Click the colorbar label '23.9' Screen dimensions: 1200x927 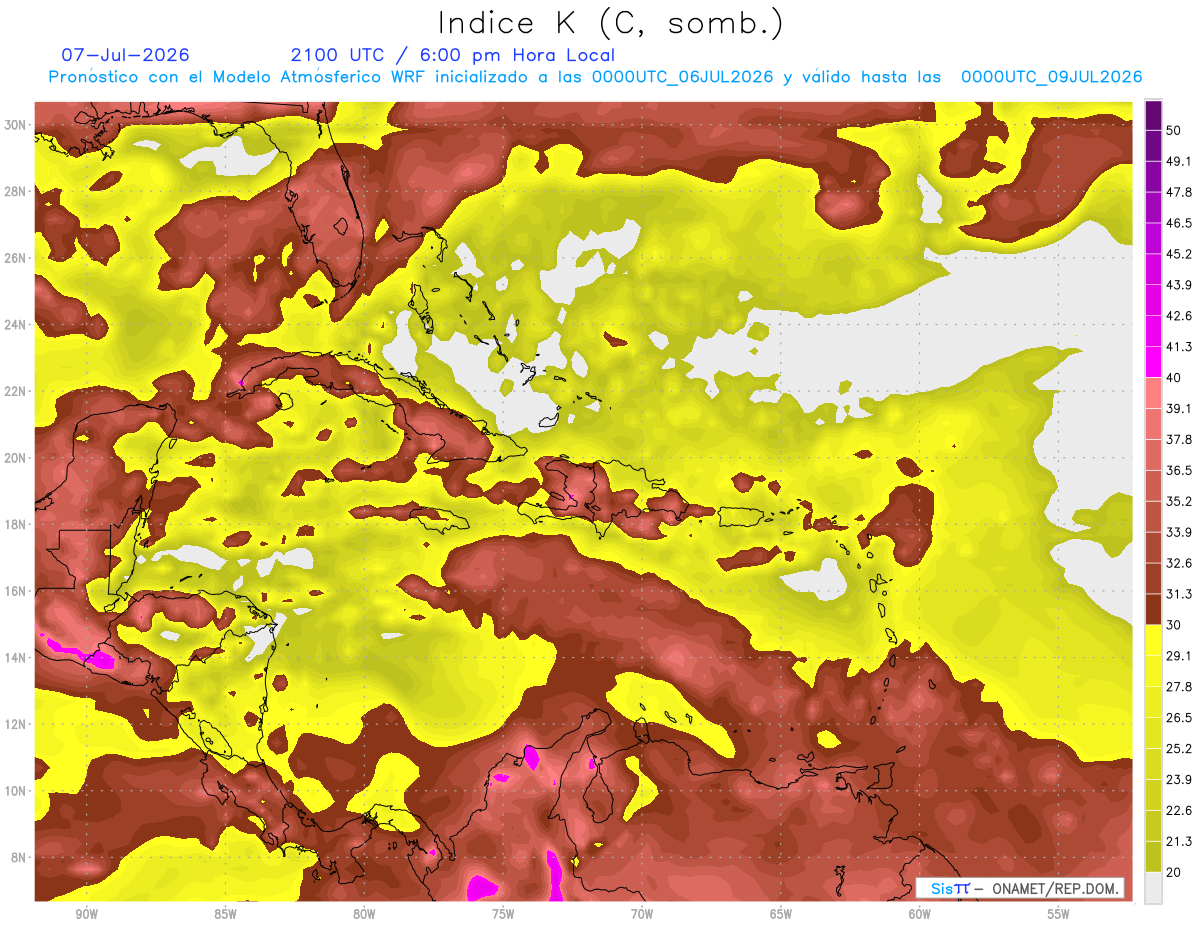(x=1178, y=780)
